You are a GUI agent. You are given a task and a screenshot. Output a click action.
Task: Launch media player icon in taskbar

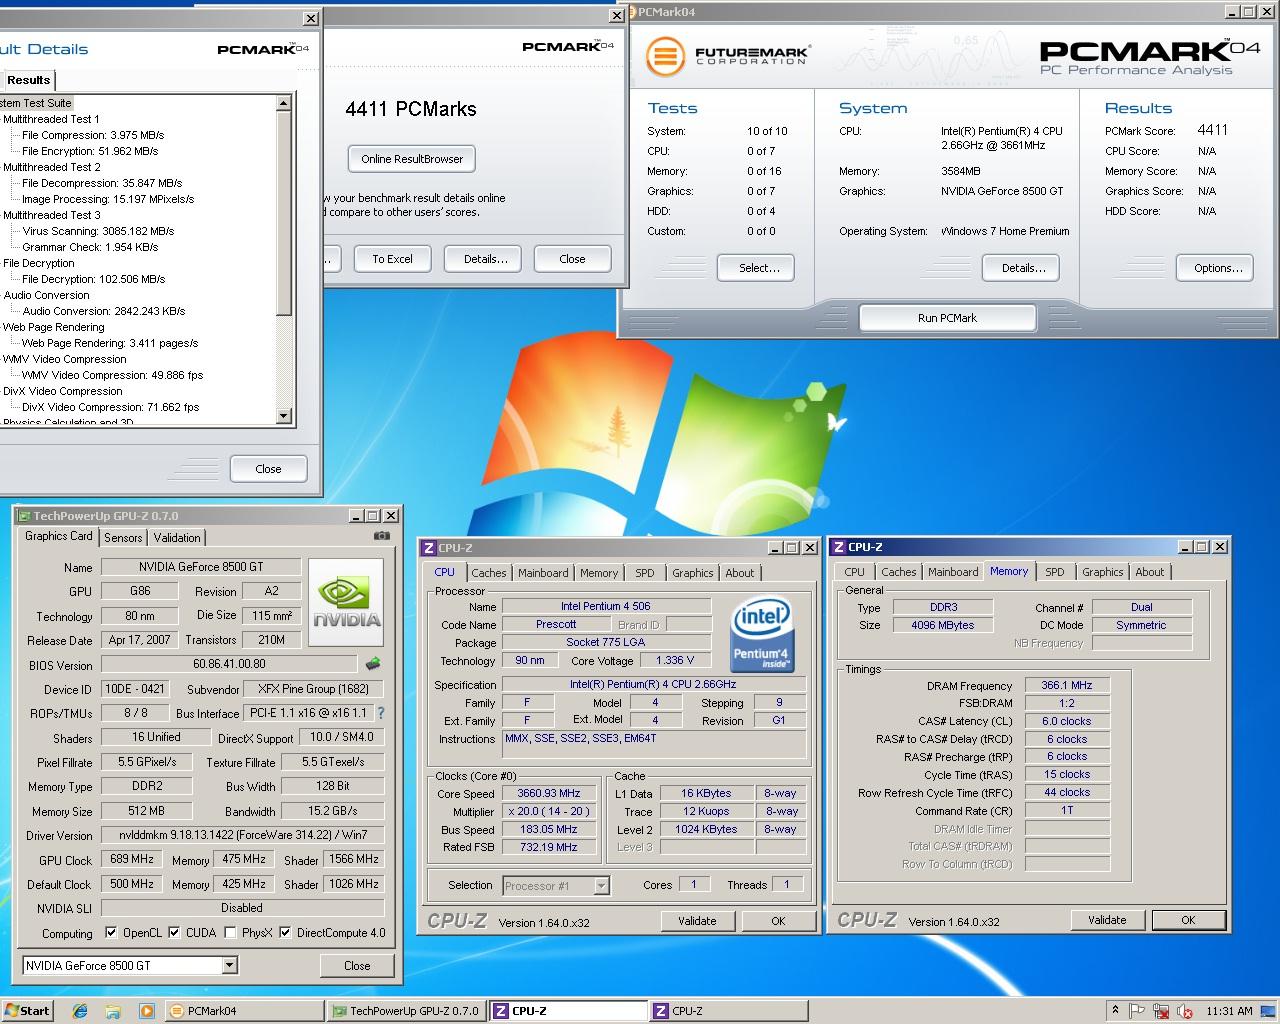(146, 1011)
